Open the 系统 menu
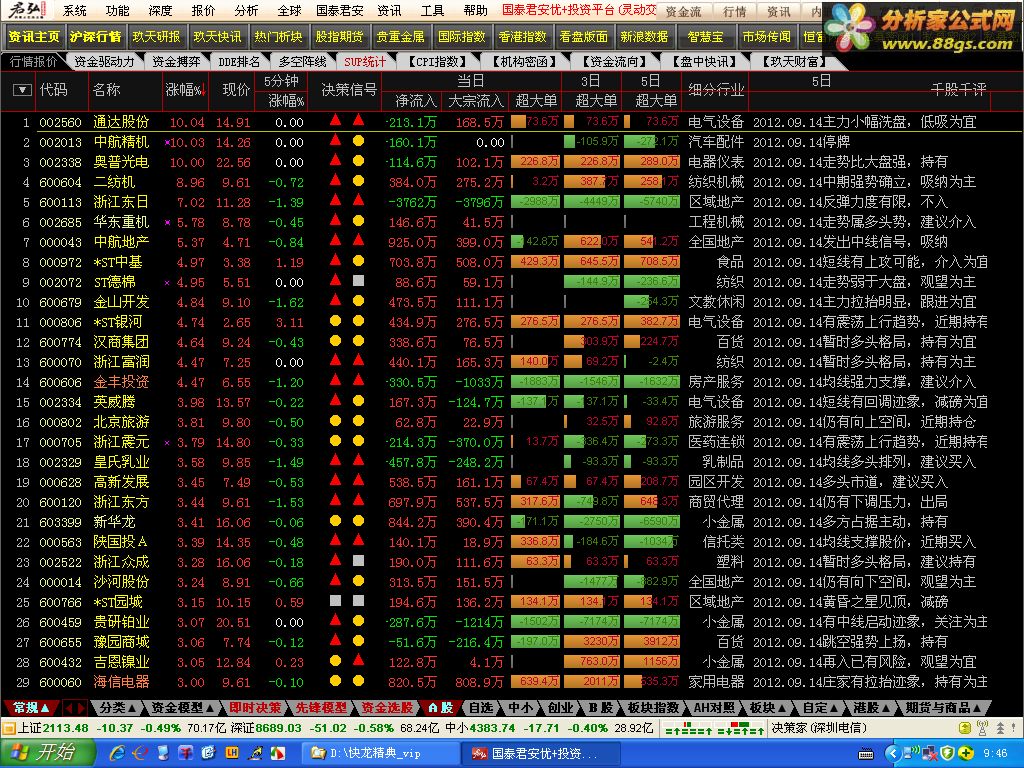This screenshot has width=1024, height=768. [x=74, y=10]
